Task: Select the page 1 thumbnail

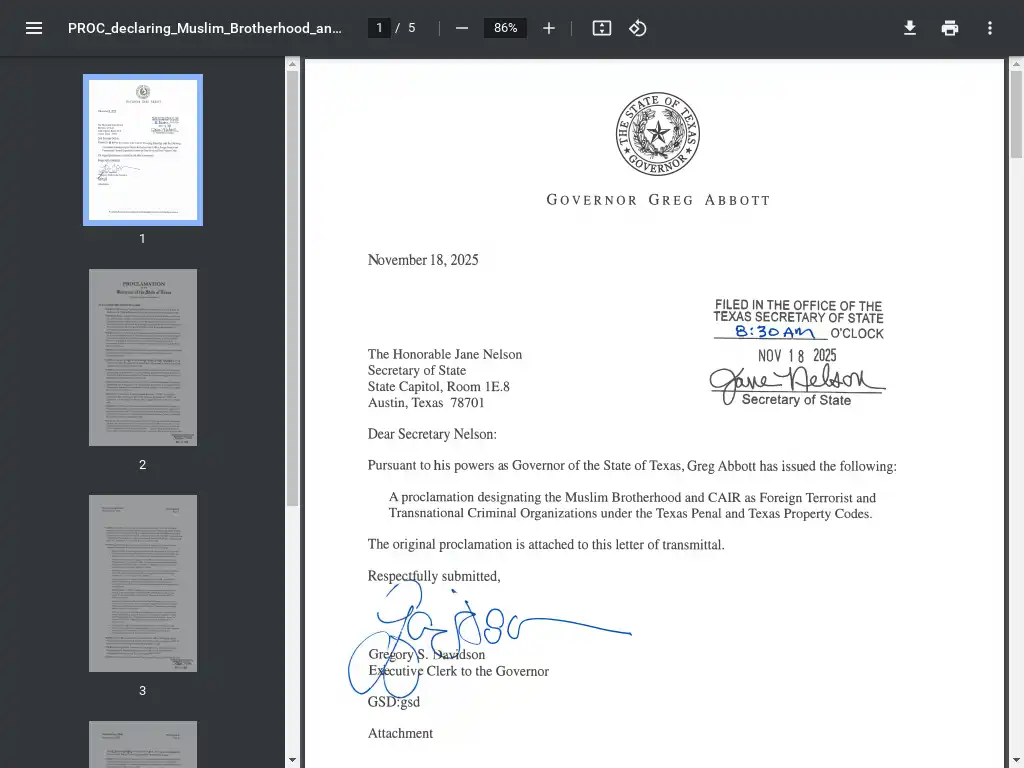Action: pyautogui.click(x=143, y=150)
